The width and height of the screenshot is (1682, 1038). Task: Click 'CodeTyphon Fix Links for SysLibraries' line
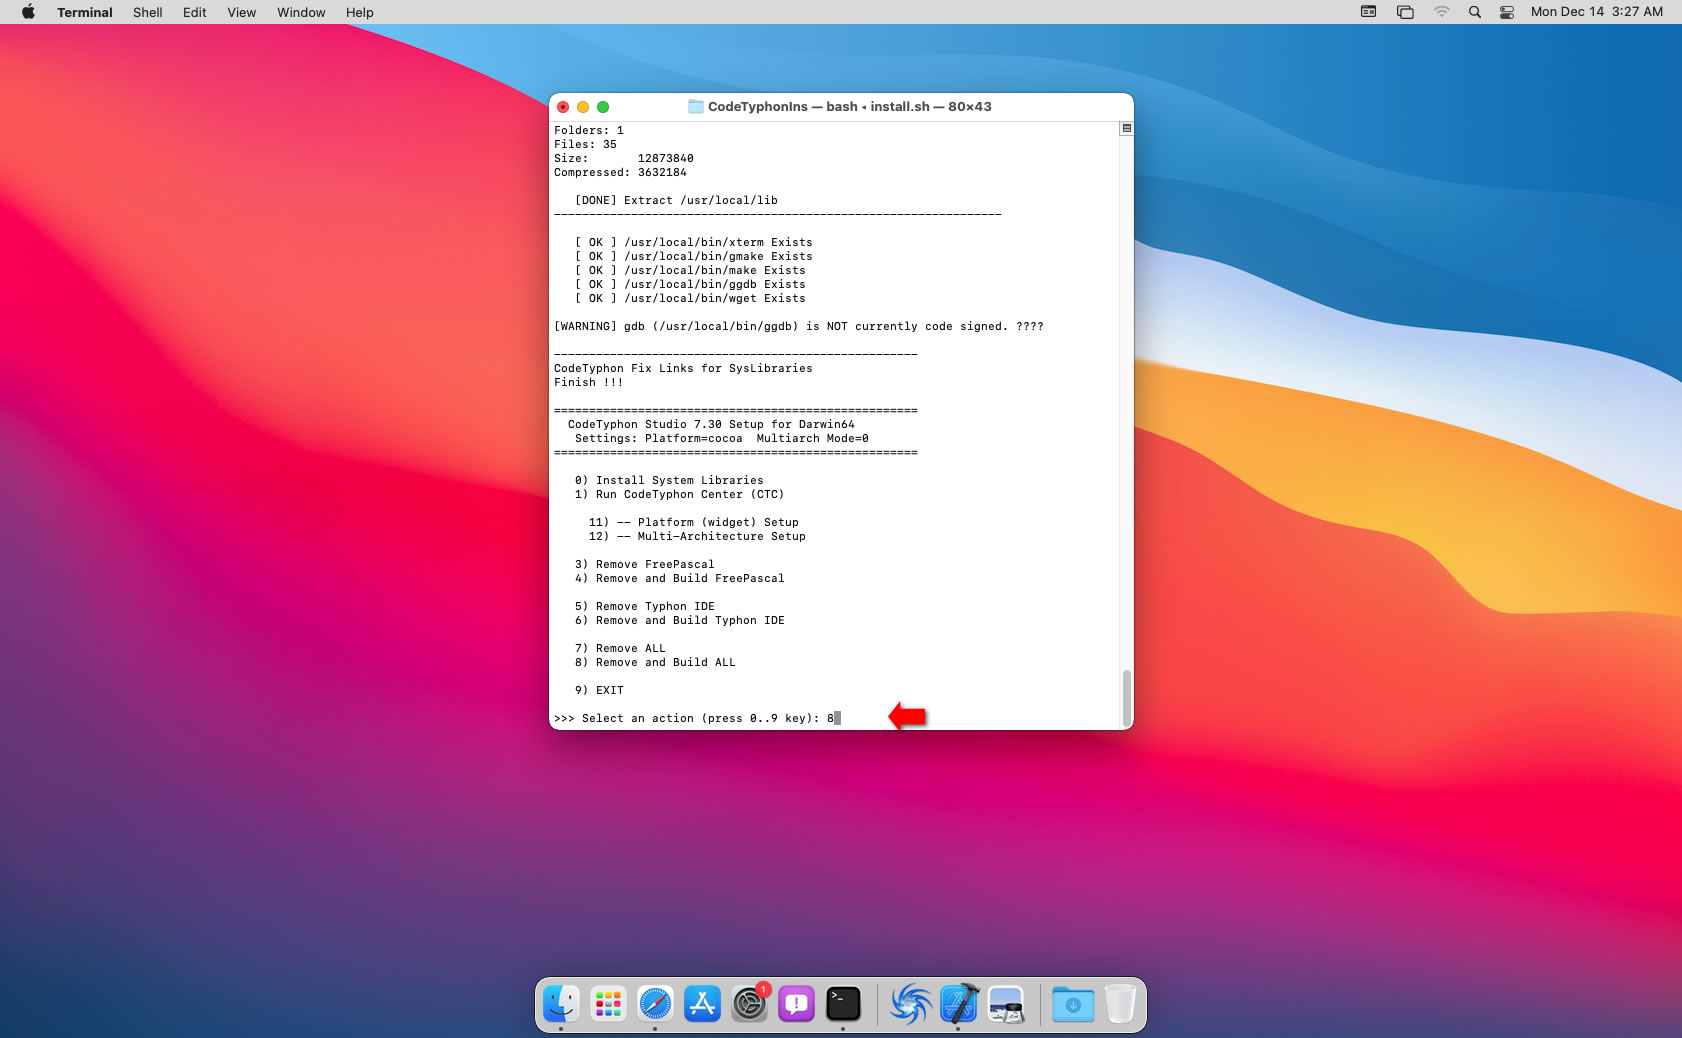683,368
